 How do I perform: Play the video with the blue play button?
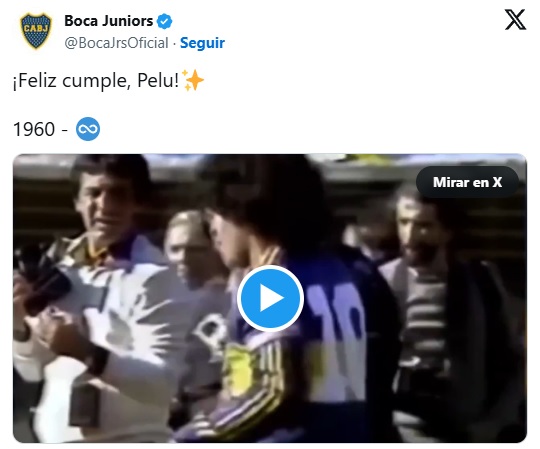pyautogui.click(x=270, y=298)
